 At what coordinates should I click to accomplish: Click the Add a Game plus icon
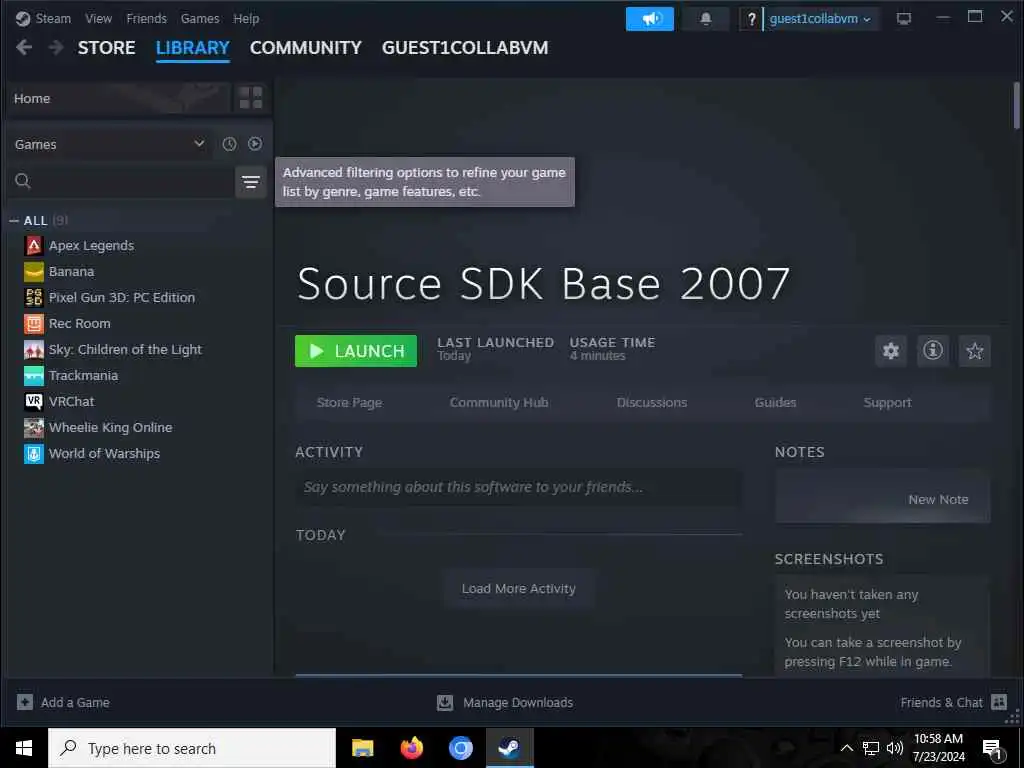click(x=25, y=702)
